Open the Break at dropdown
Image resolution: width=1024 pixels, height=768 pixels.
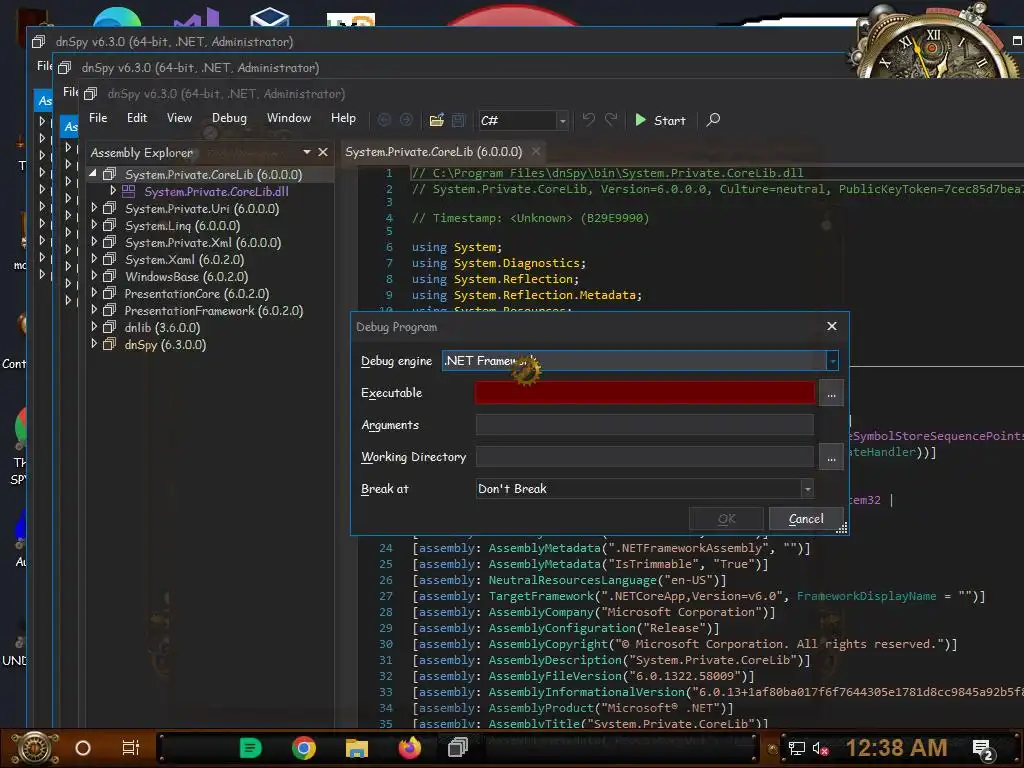pos(645,488)
